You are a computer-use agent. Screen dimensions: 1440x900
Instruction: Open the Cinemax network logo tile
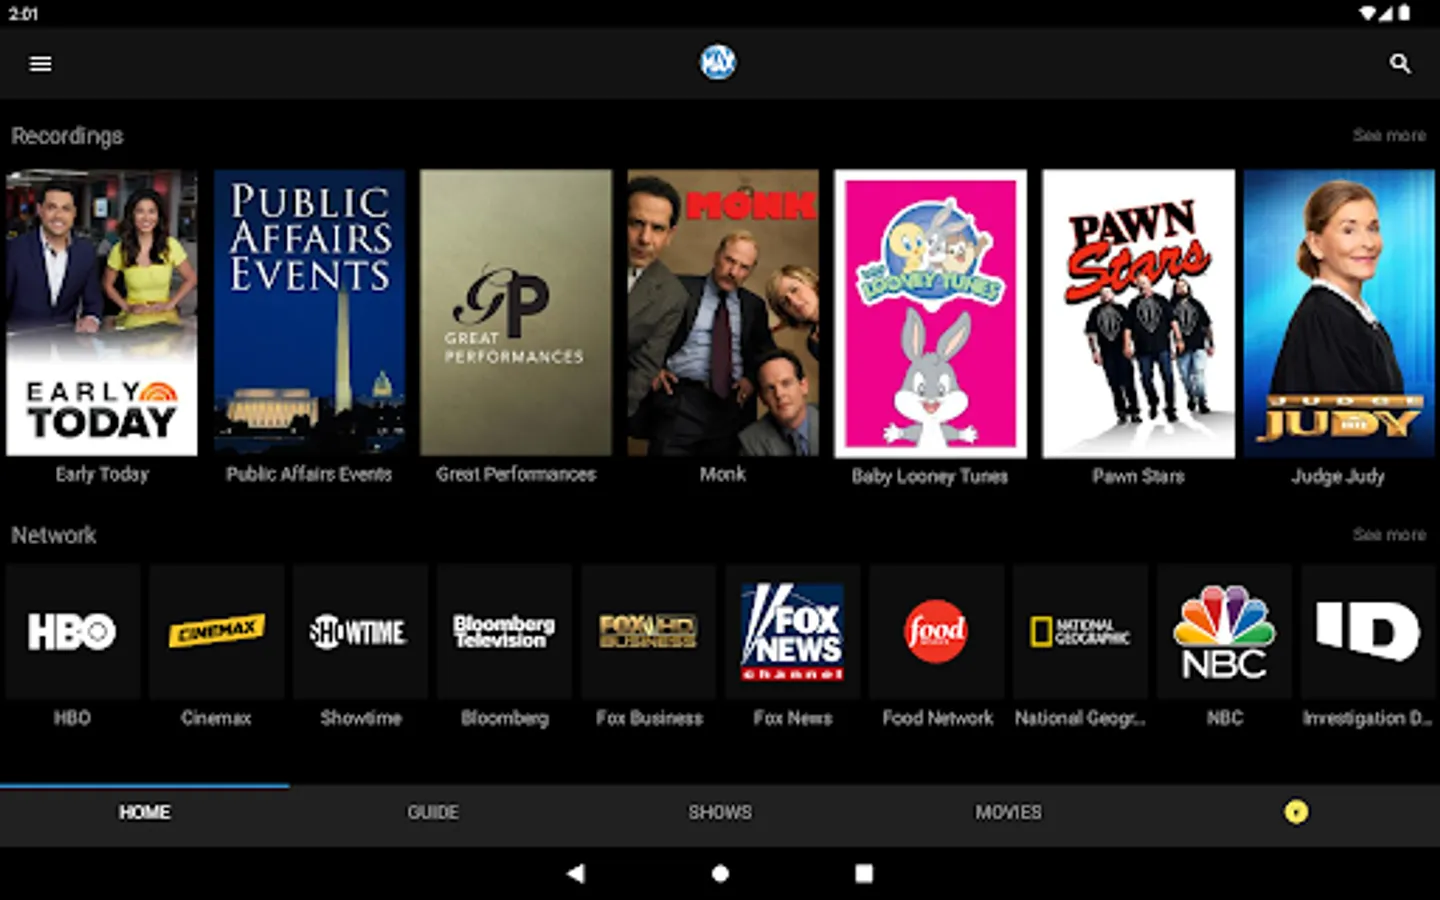(216, 631)
